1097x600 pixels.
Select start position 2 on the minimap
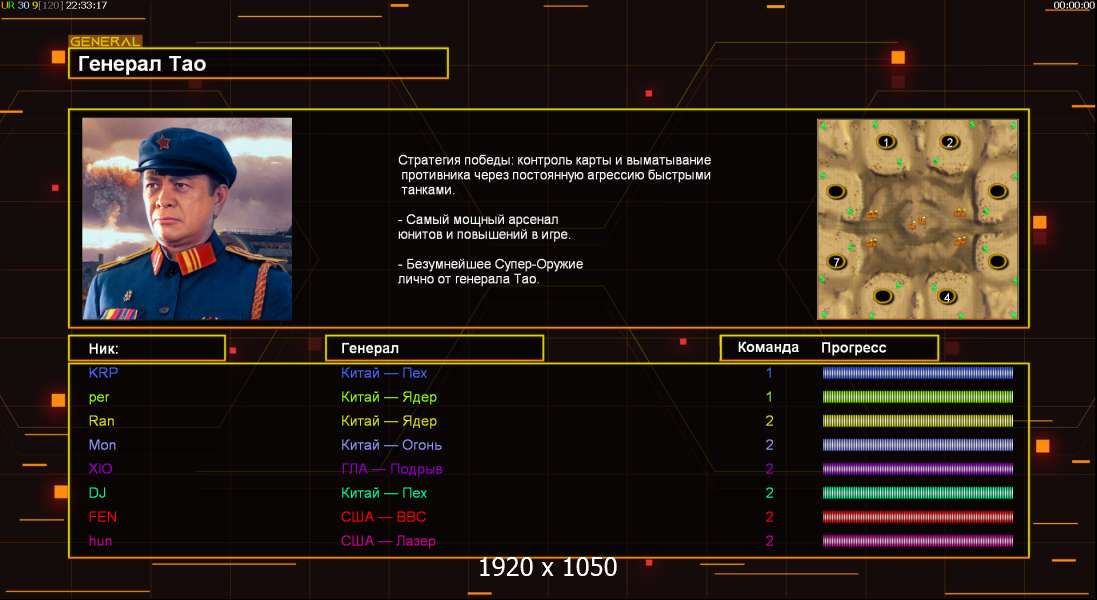point(949,142)
